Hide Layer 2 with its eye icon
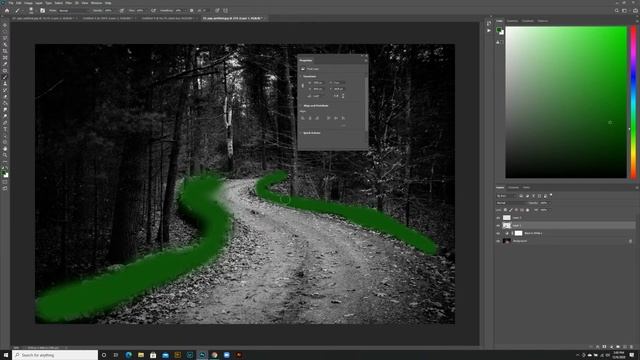 pos(498,218)
